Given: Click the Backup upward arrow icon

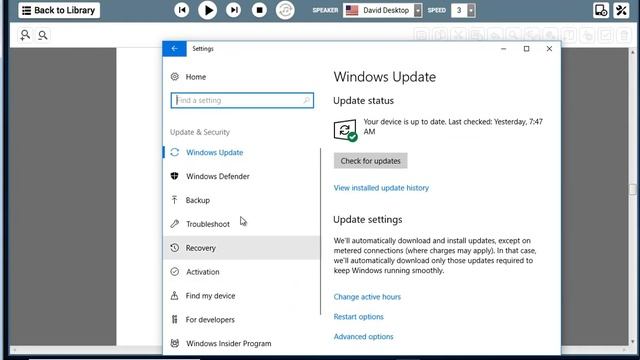Looking at the screenshot, I should point(174,200).
